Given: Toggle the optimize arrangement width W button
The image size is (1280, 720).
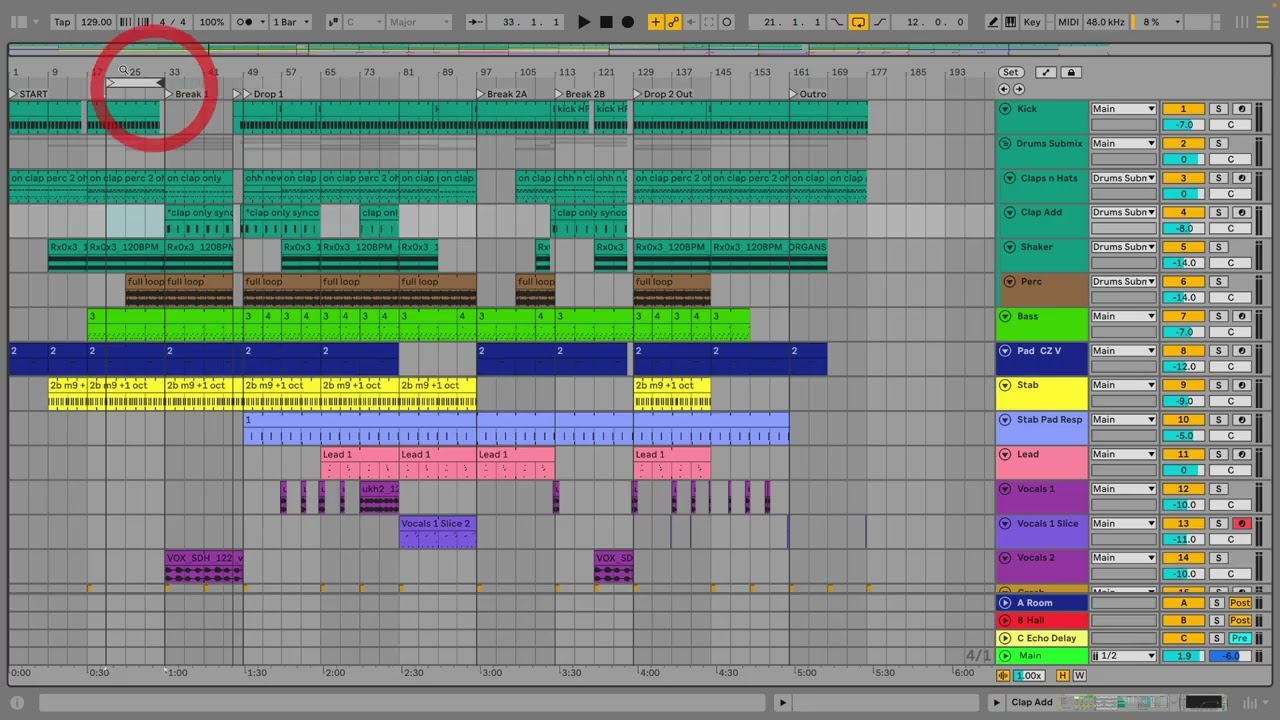Looking at the screenshot, I should [x=1078, y=676].
